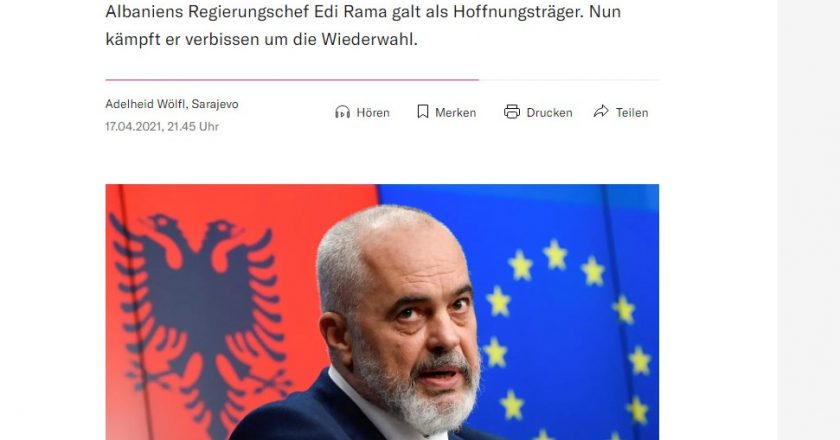This screenshot has height=440, width=840.
Task: Select the Hören text label
Action: coord(373,113)
